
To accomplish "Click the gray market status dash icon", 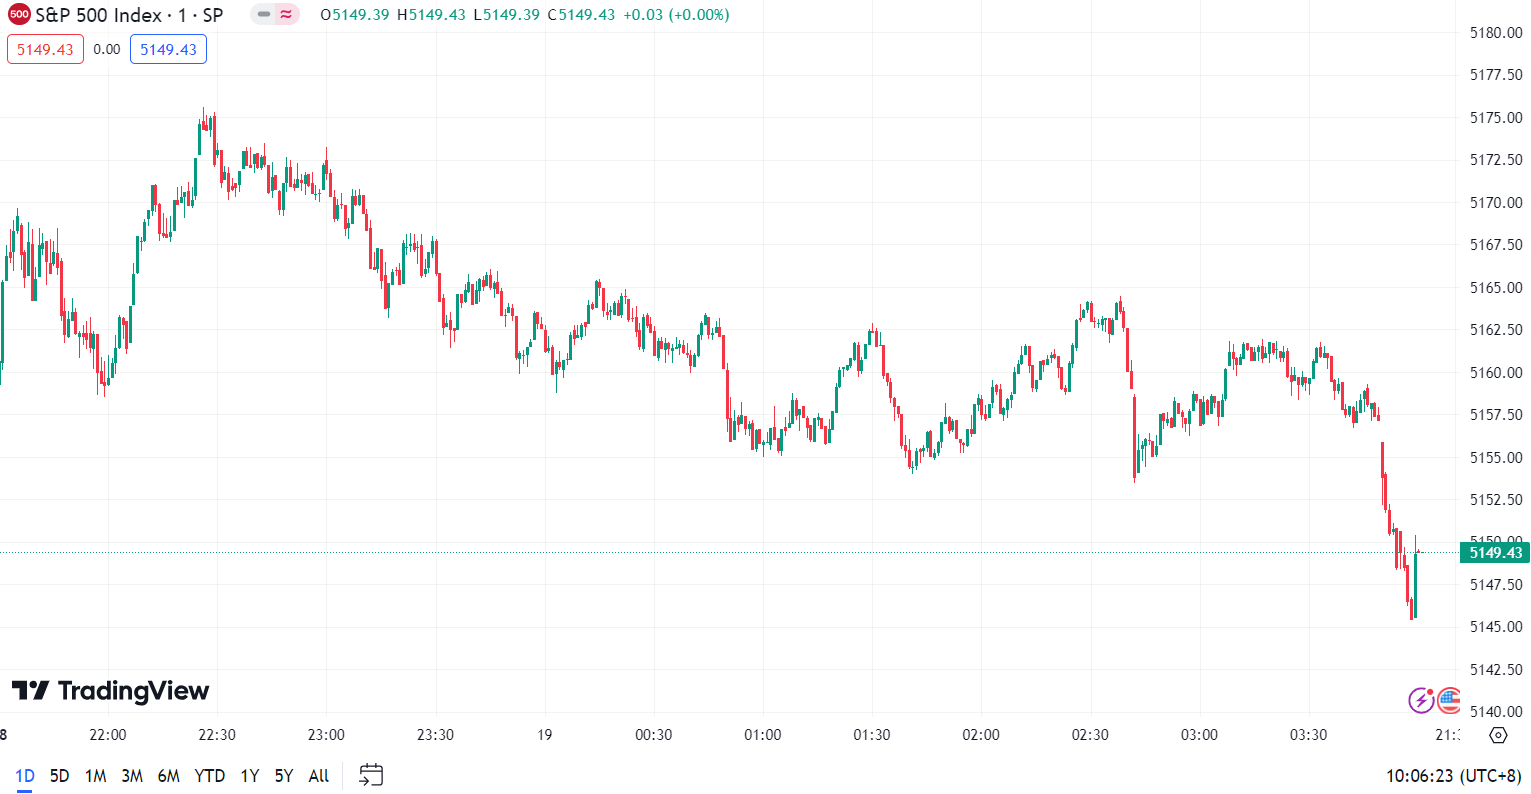I will [x=264, y=15].
